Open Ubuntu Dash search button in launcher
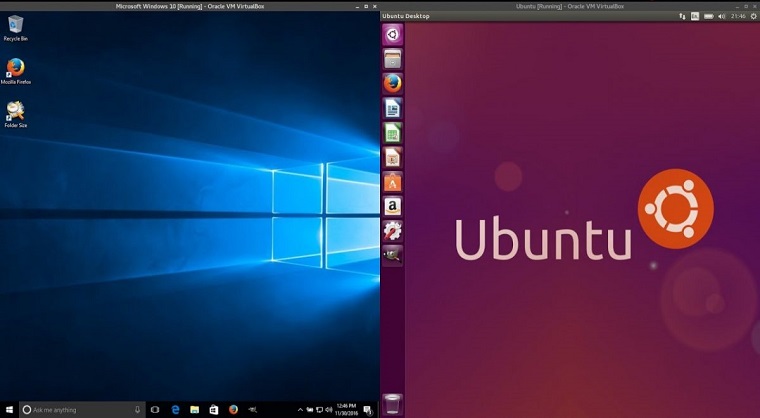Viewport: 760px width, 418px height. (393, 34)
